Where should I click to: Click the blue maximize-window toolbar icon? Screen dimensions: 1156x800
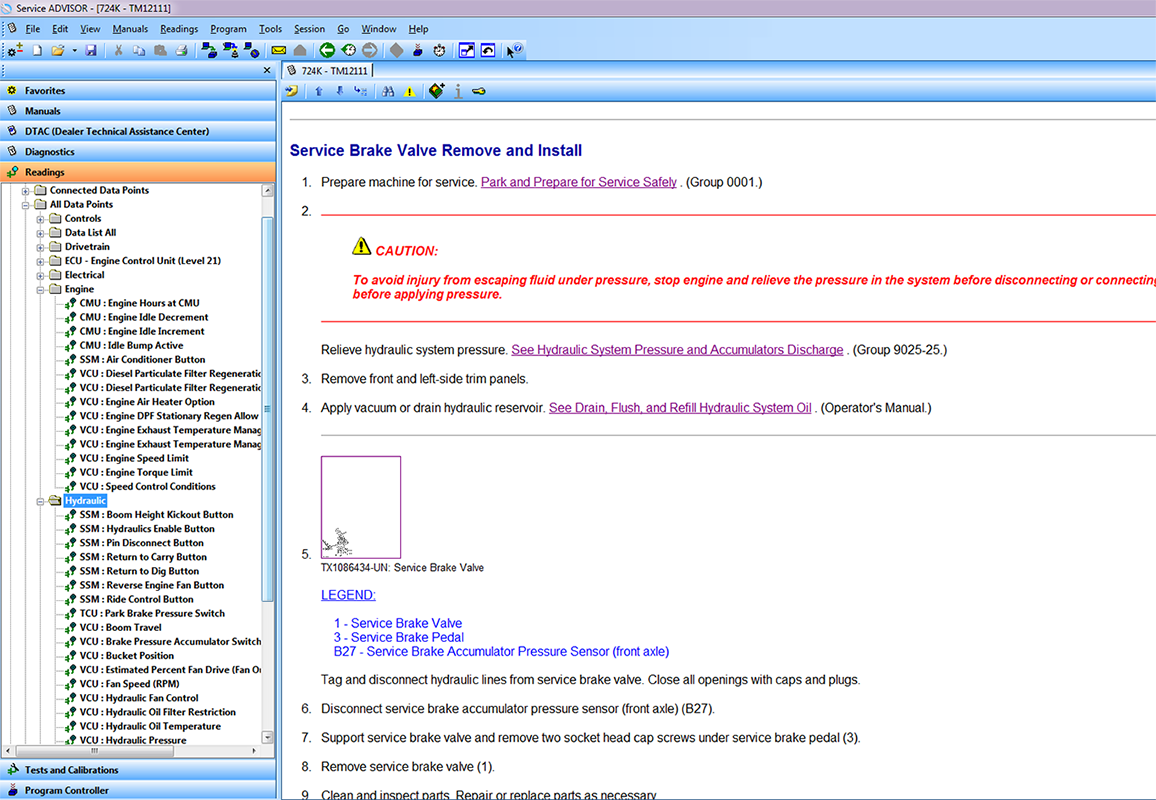[x=467, y=50]
